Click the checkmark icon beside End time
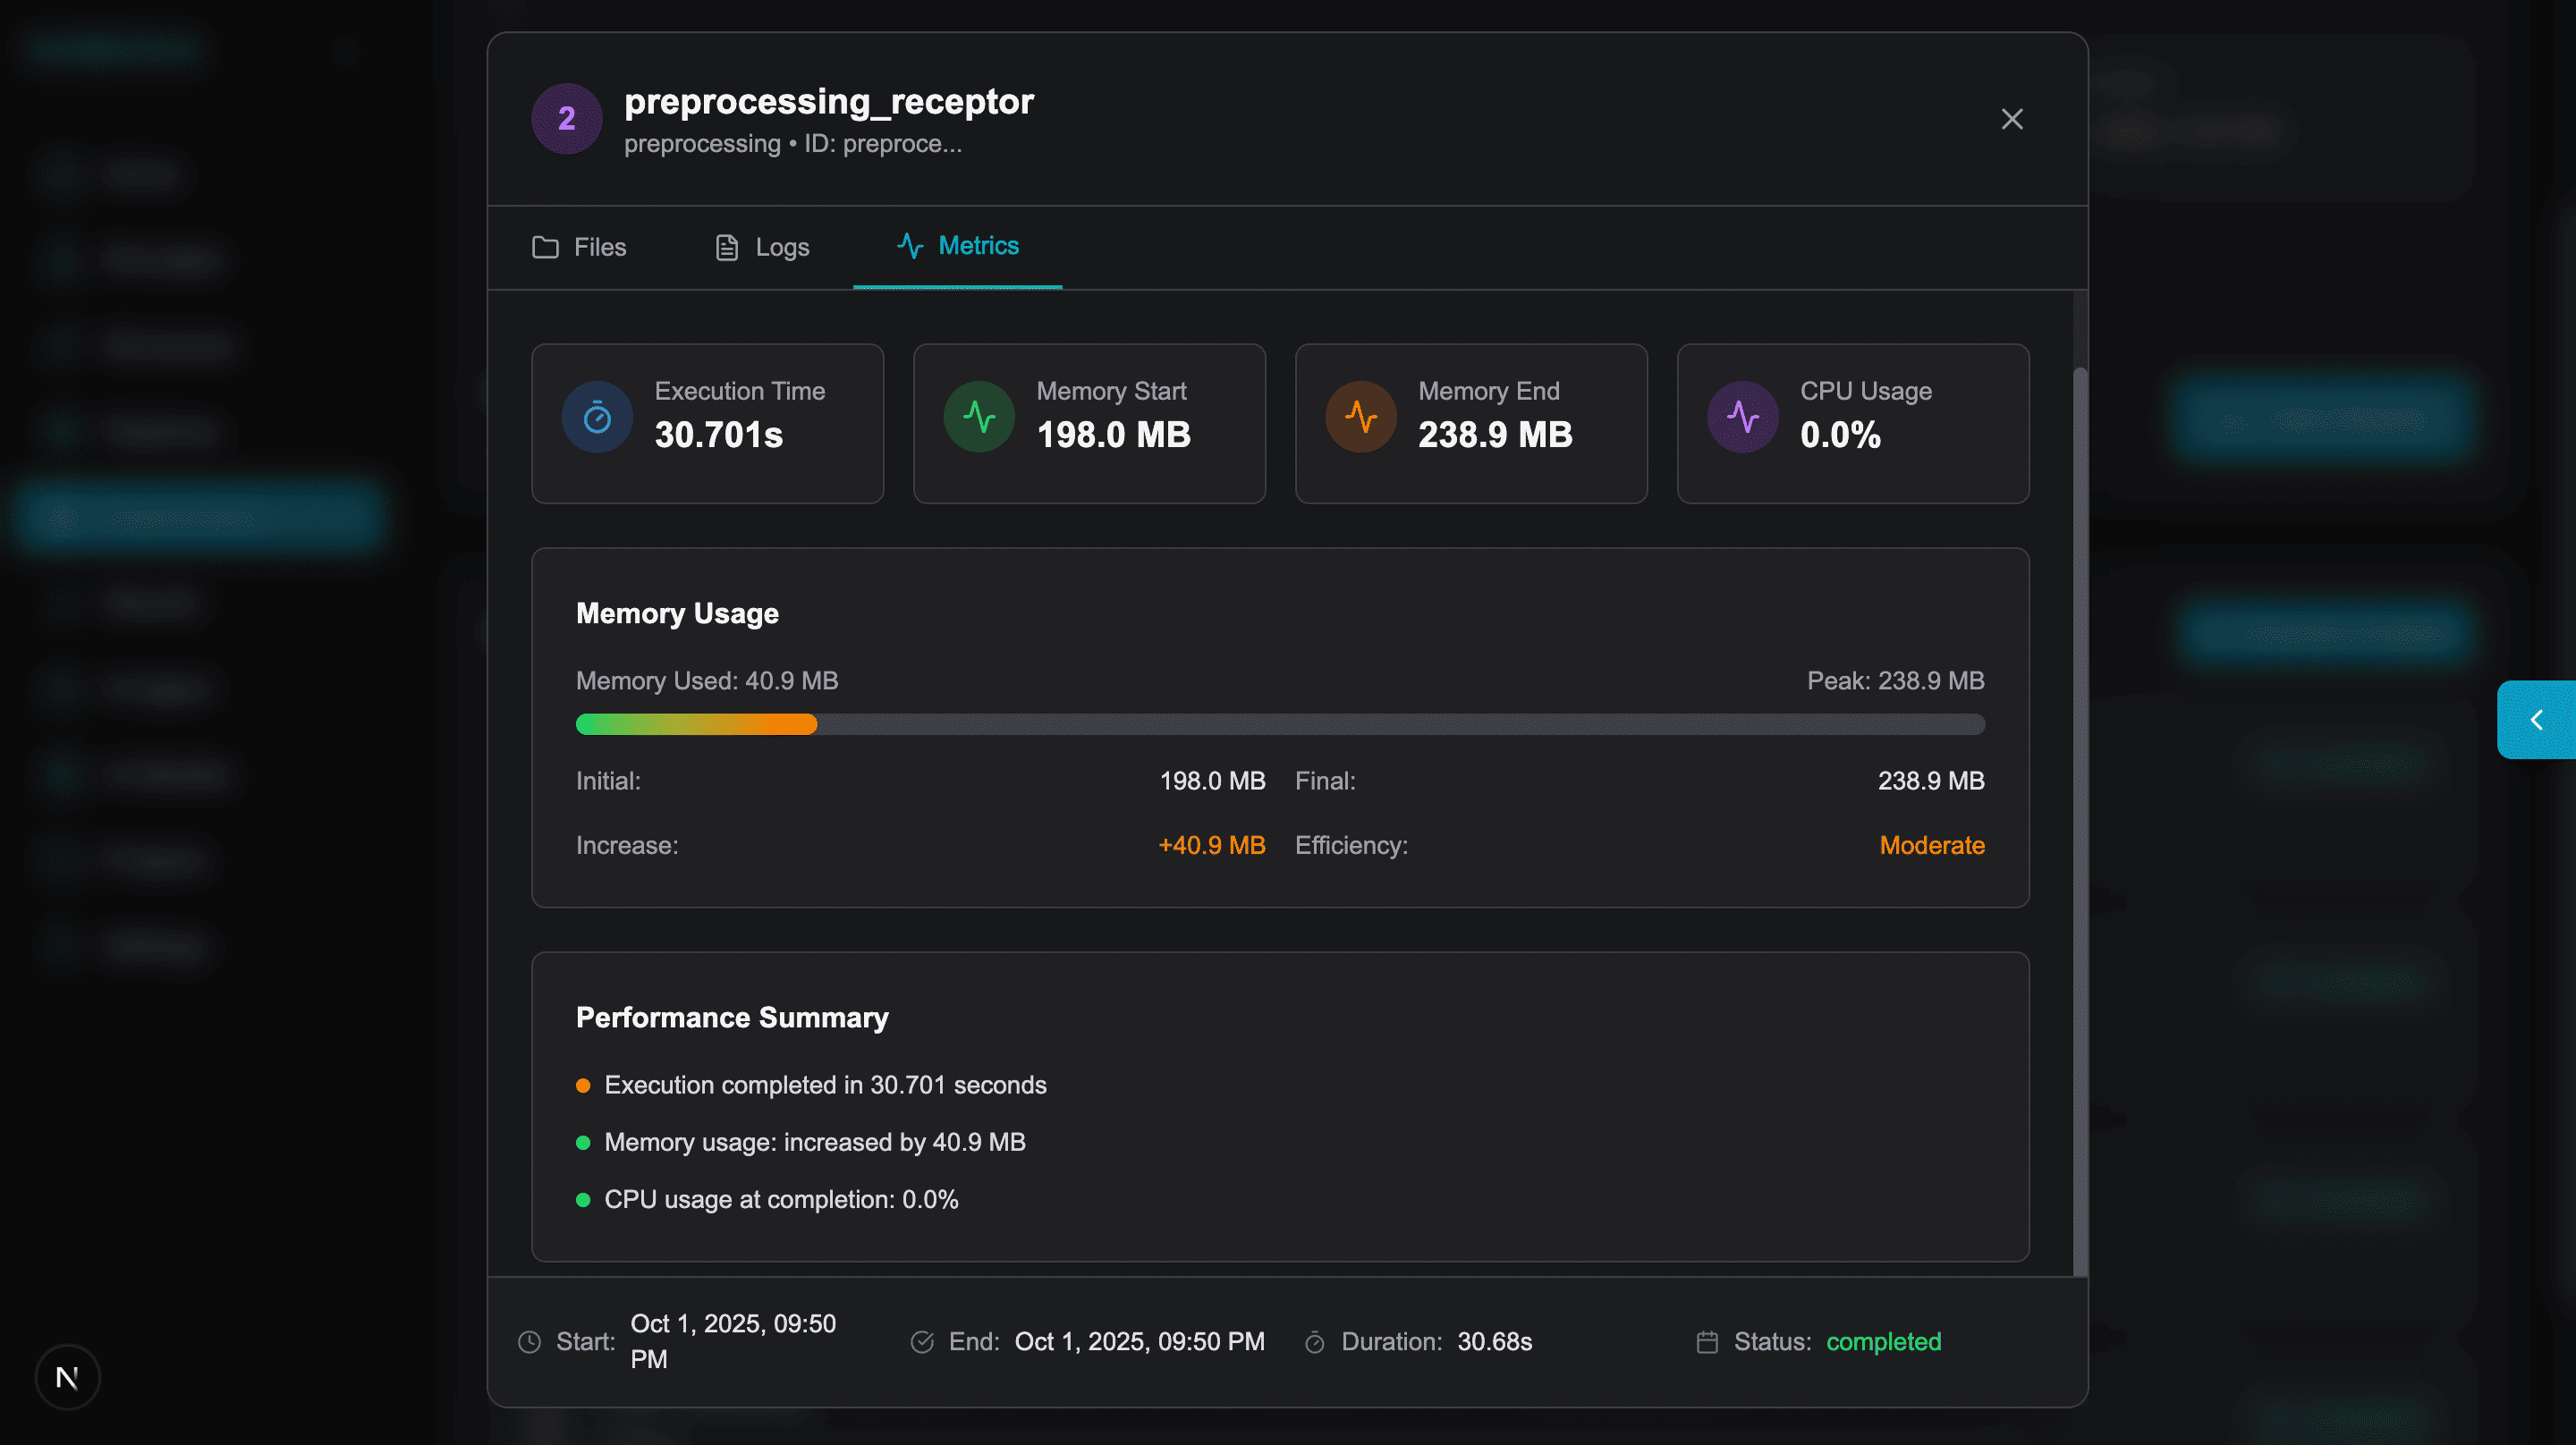This screenshot has height=1445, width=2576. [x=922, y=1341]
